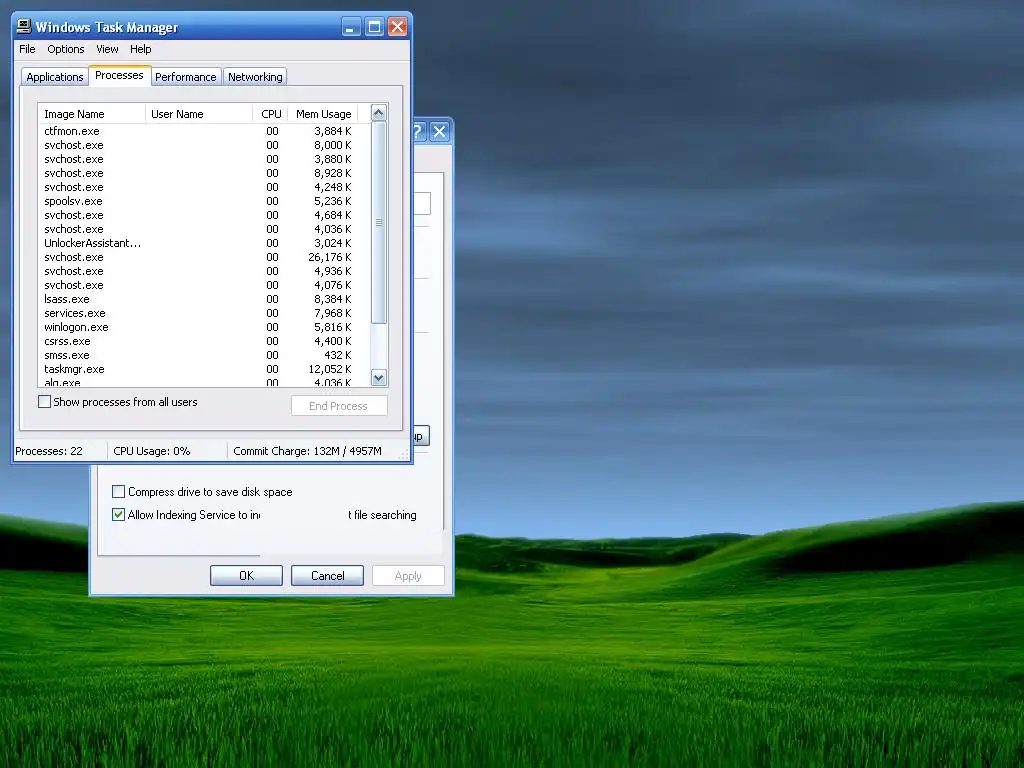Check Compress drive to save disk space

coord(118,492)
